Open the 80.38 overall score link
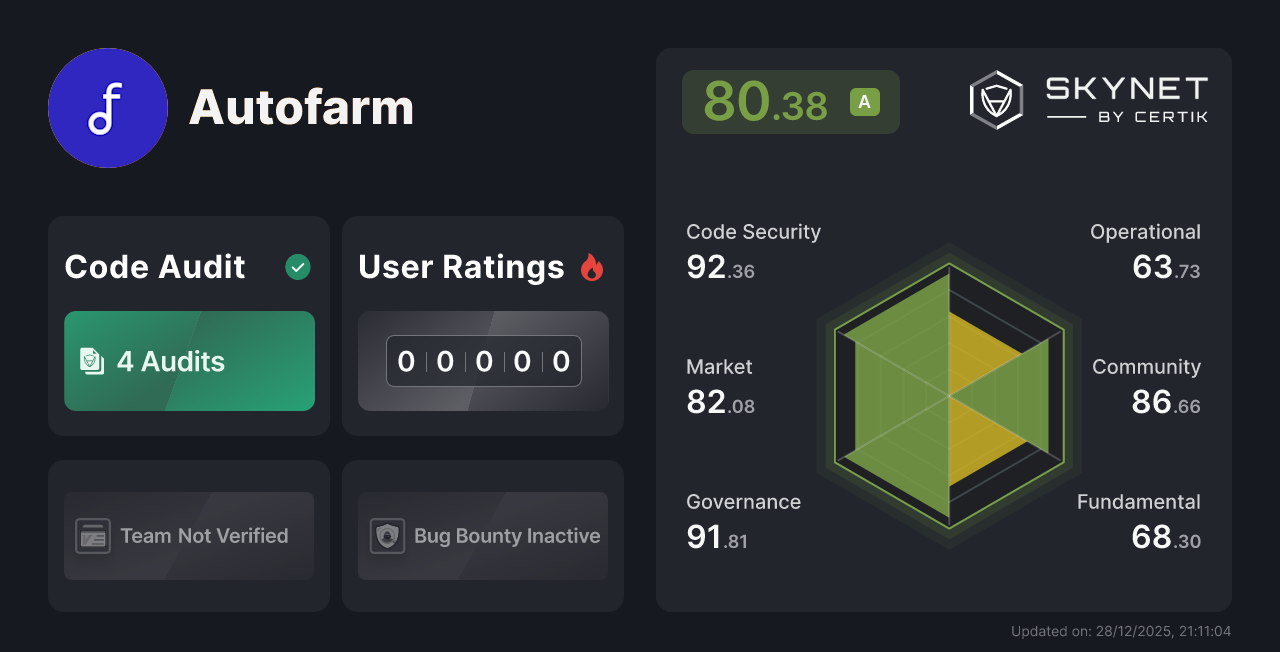The image size is (1280, 652). 790,101
